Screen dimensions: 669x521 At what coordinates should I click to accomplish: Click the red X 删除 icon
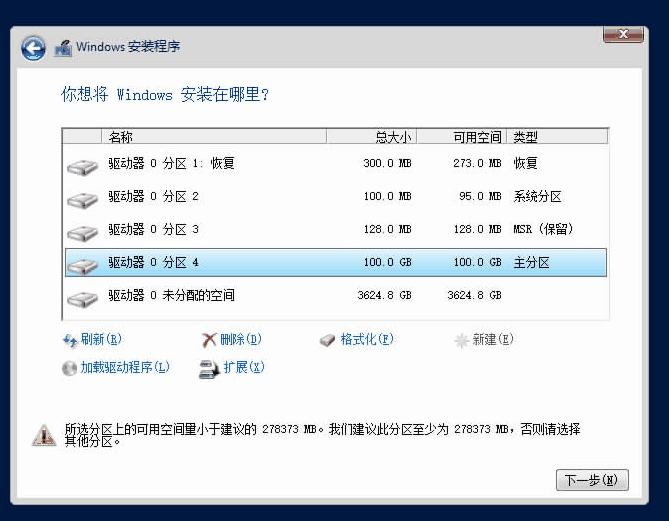tap(209, 340)
